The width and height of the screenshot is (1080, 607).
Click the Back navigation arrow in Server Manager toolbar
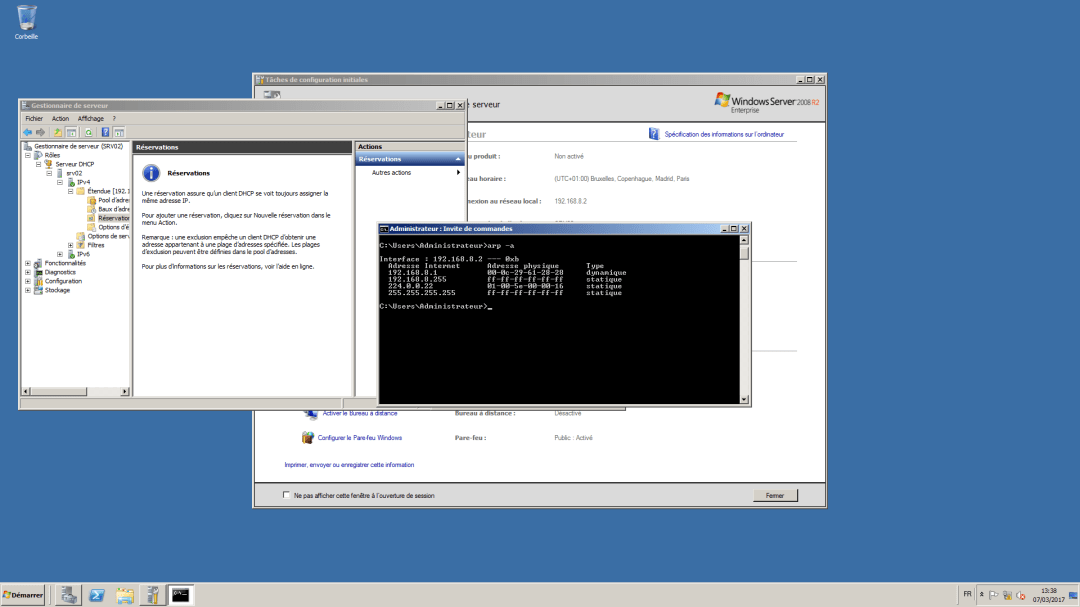point(28,132)
